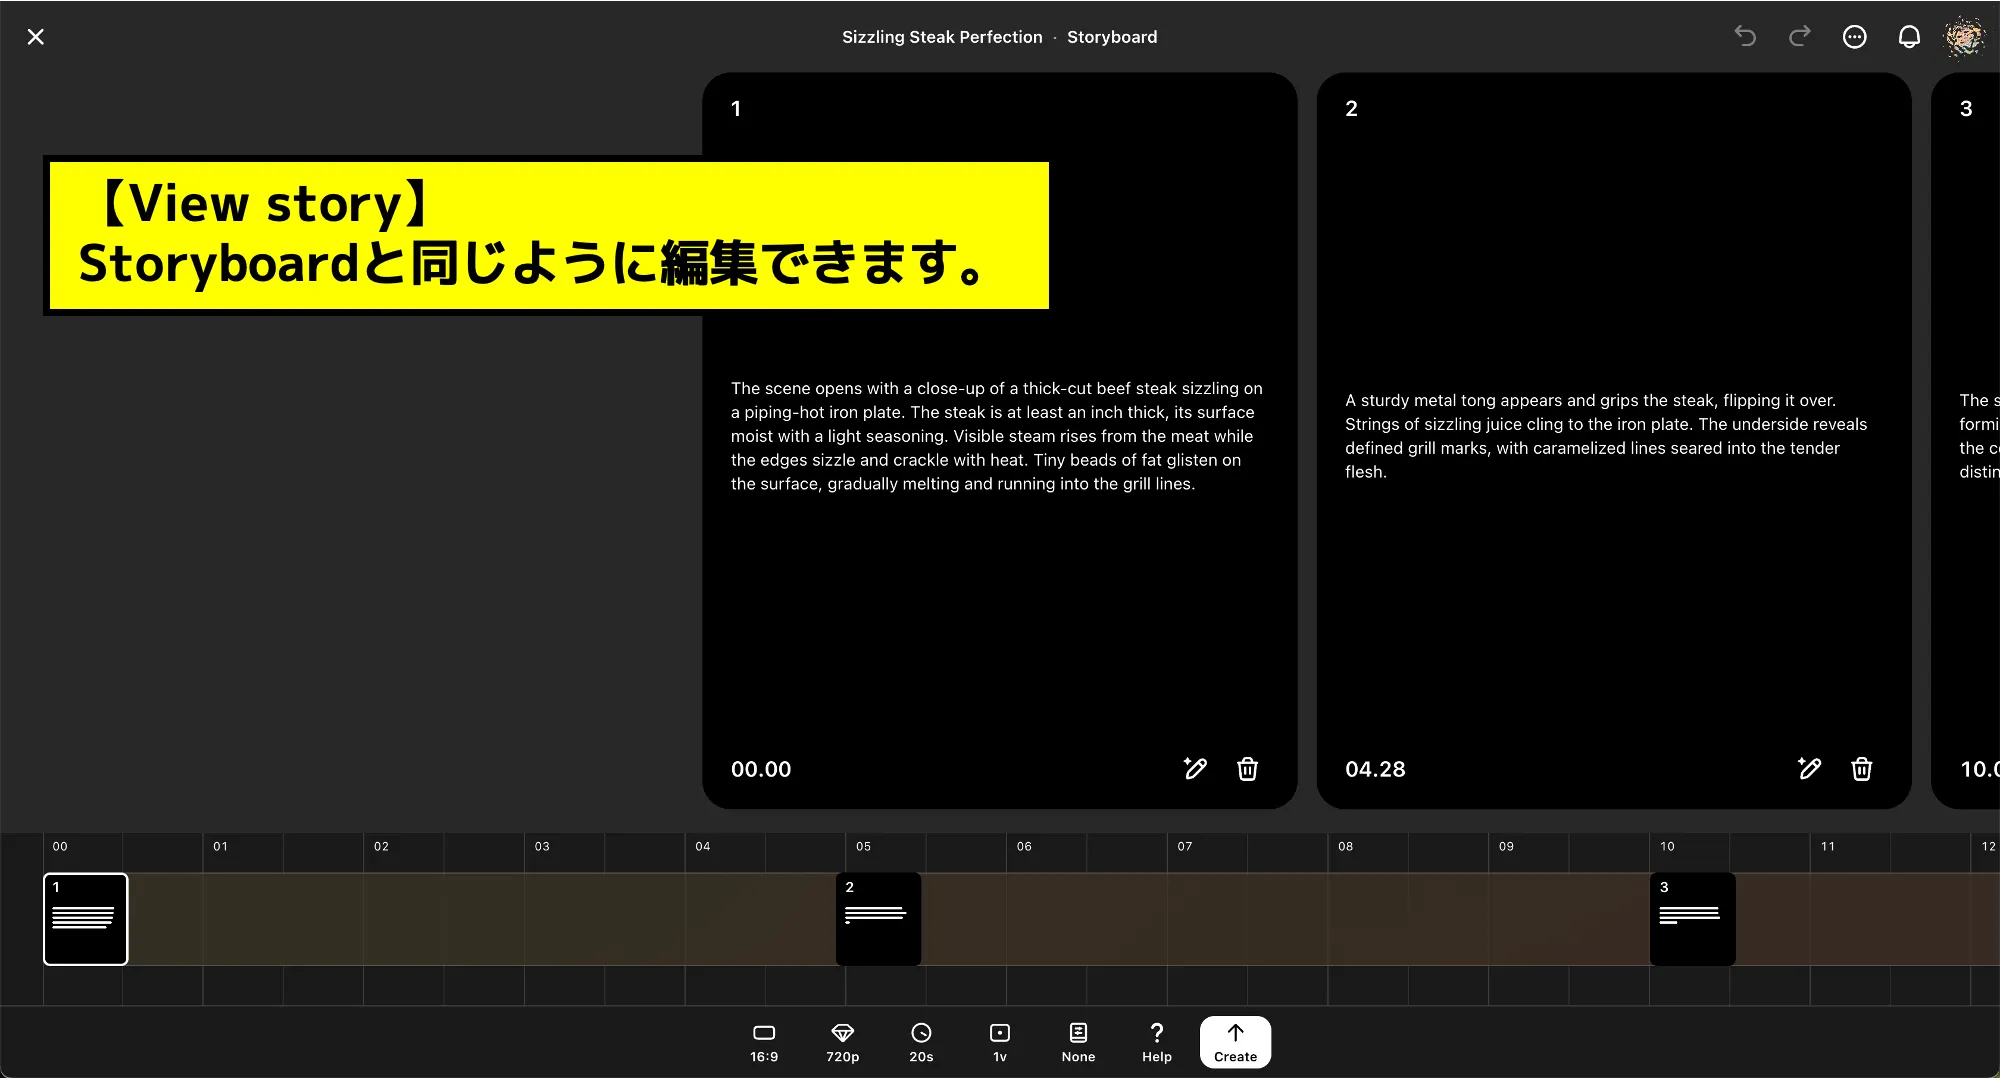The width and height of the screenshot is (2002, 1081).
Task: Delete scene 1 using the trash icon
Action: click(x=1247, y=769)
